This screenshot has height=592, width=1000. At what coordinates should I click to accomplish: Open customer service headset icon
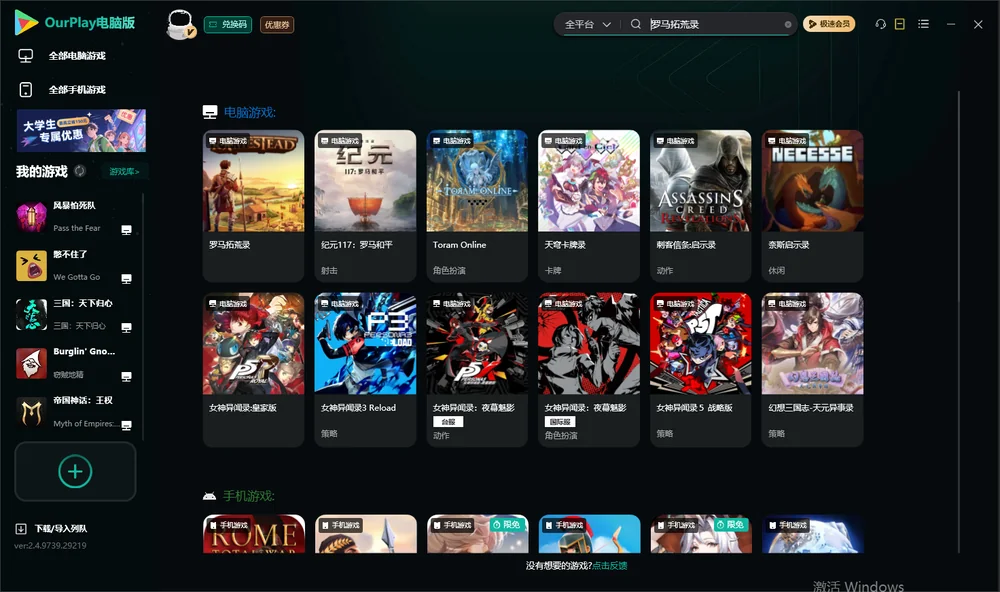881,24
